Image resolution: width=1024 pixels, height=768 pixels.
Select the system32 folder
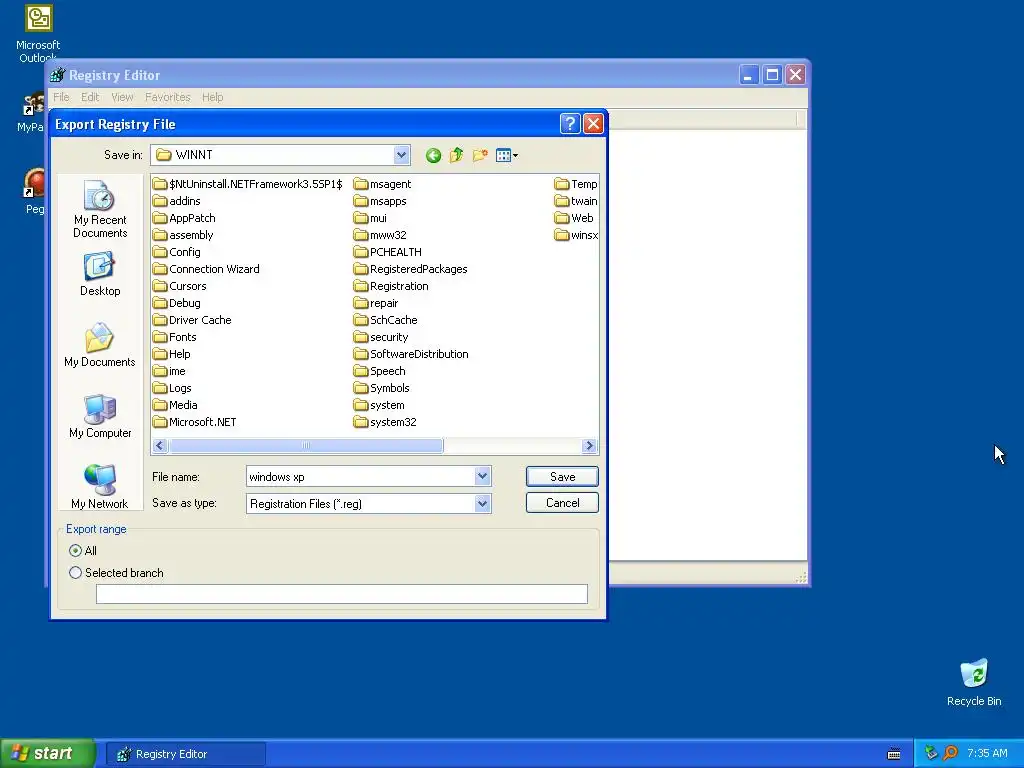(385, 422)
